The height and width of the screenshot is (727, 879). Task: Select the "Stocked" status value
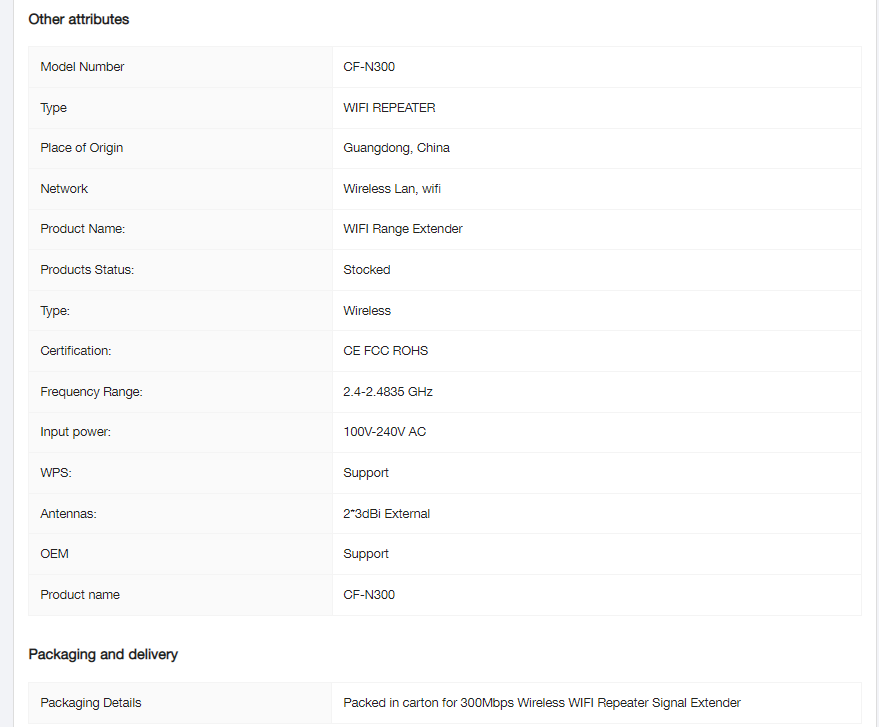pos(367,270)
